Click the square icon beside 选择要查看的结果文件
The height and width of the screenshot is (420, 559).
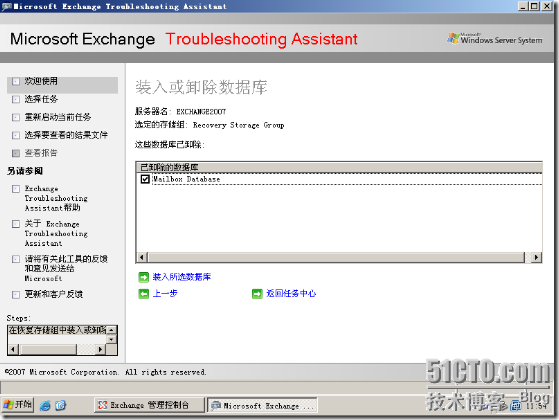(16, 135)
